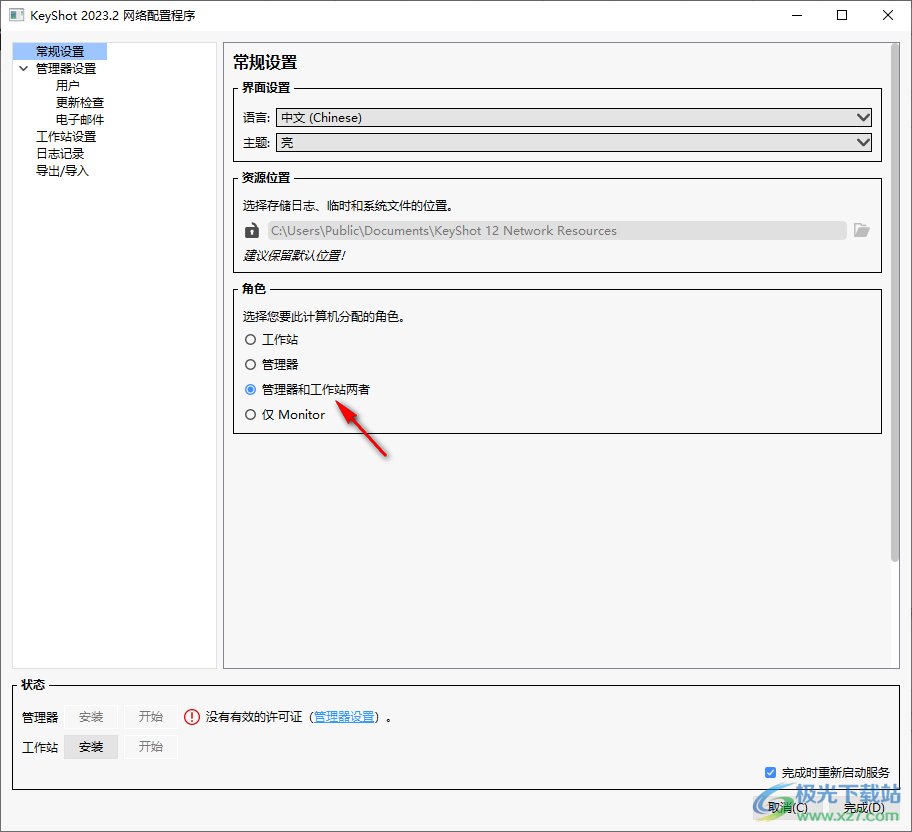The image size is (912, 832).
Task: Select the 管理器 role radio button
Action: 249,364
